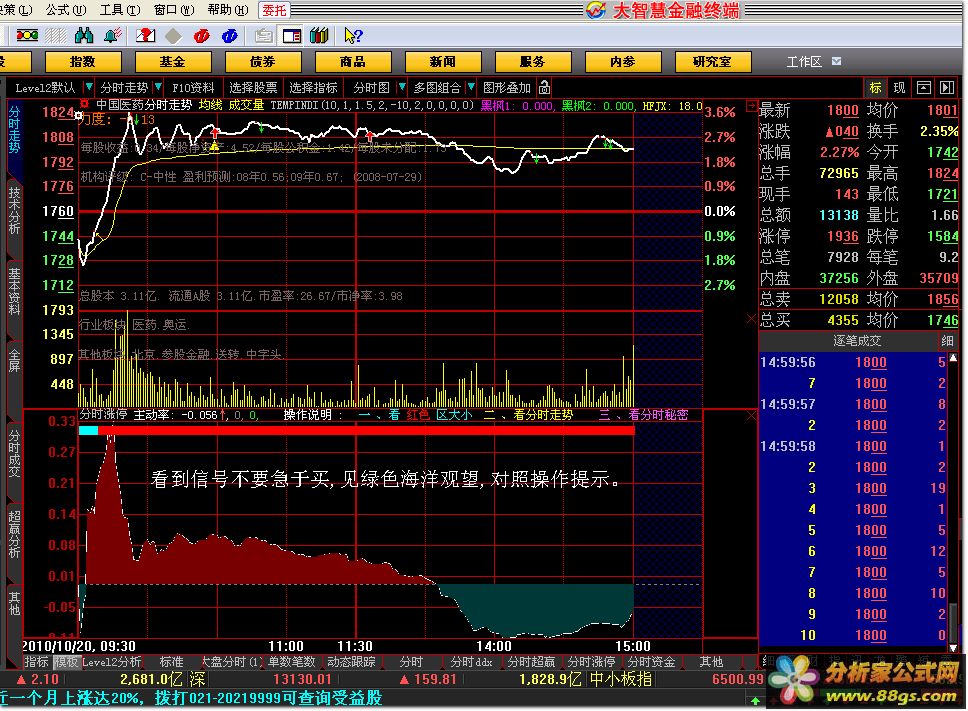The height and width of the screenshot is (711, 968).
Task: Click the gear icon near price 1824
Action: coord(79,115)
